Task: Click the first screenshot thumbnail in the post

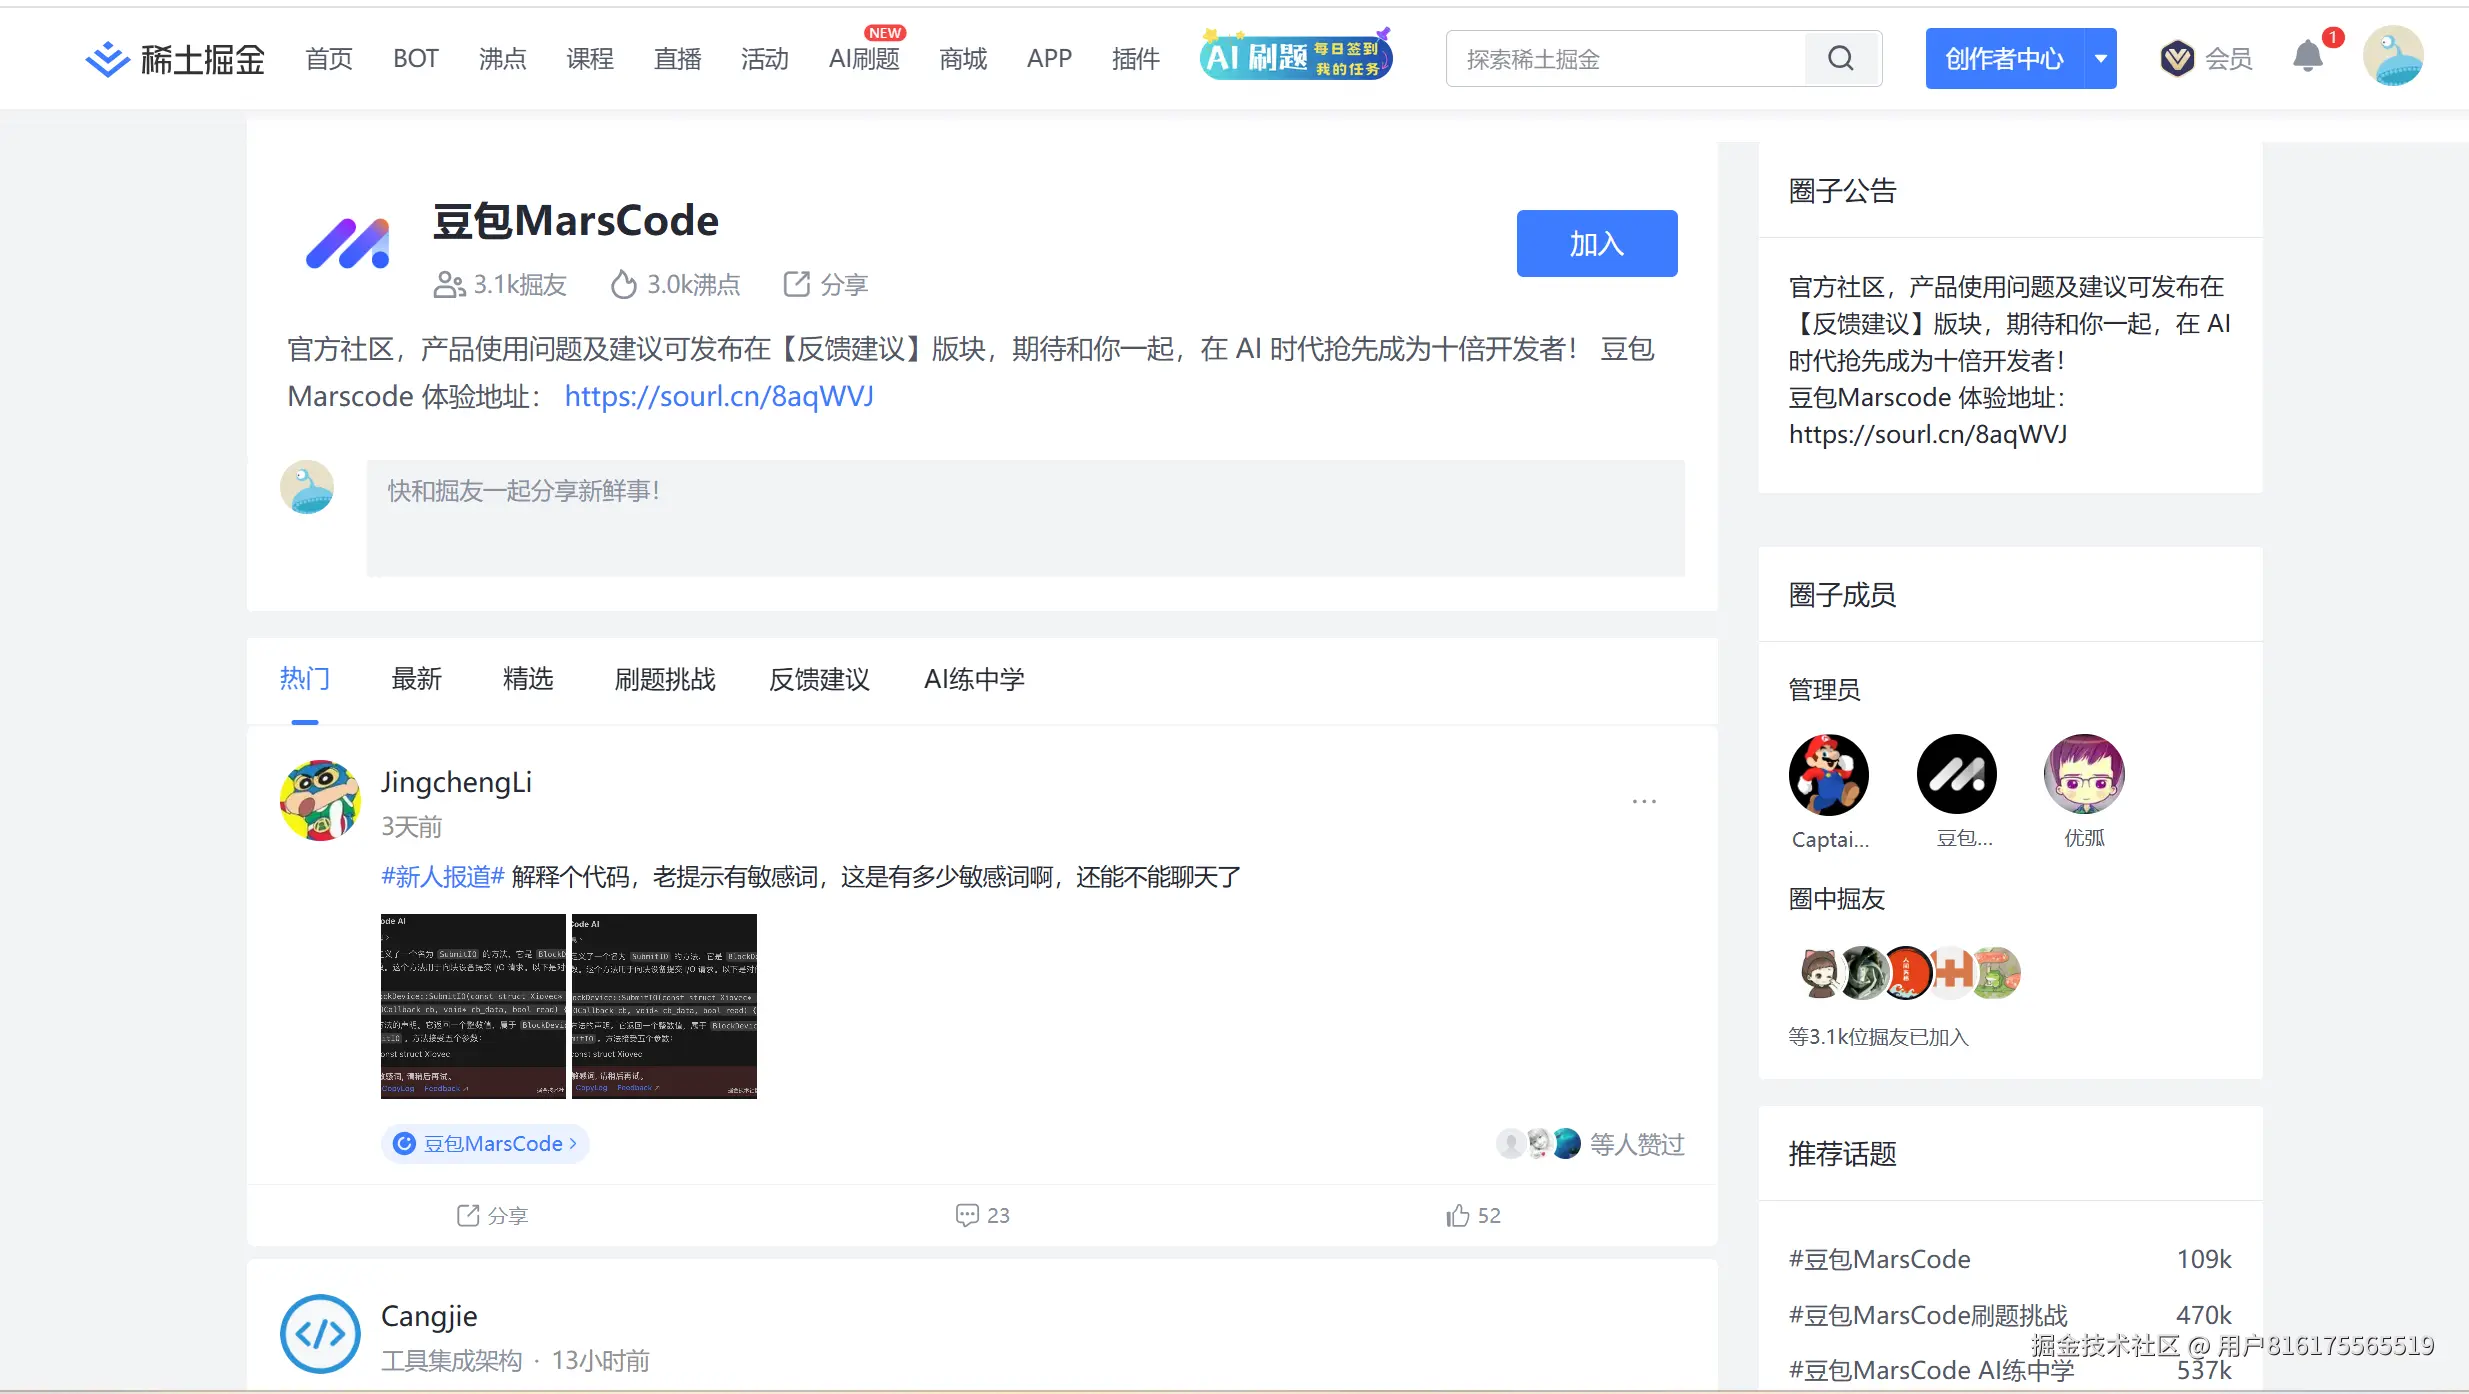Action: [473, 1006]
